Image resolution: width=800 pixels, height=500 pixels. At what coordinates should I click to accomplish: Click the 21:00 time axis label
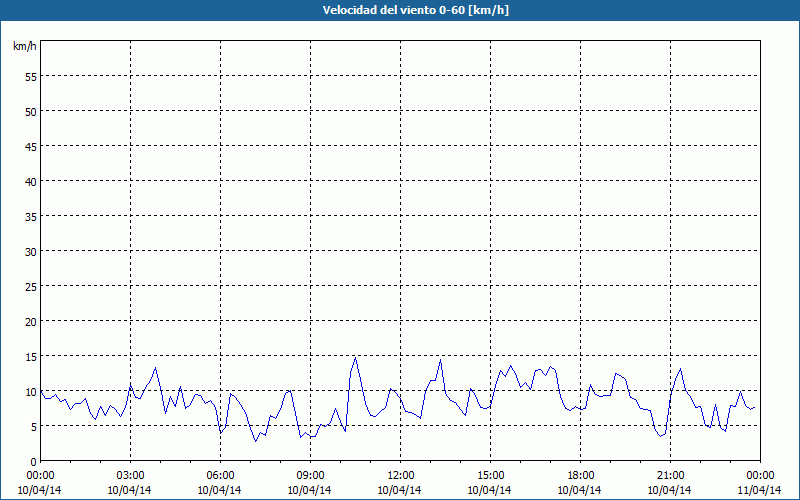click(670, 476)
